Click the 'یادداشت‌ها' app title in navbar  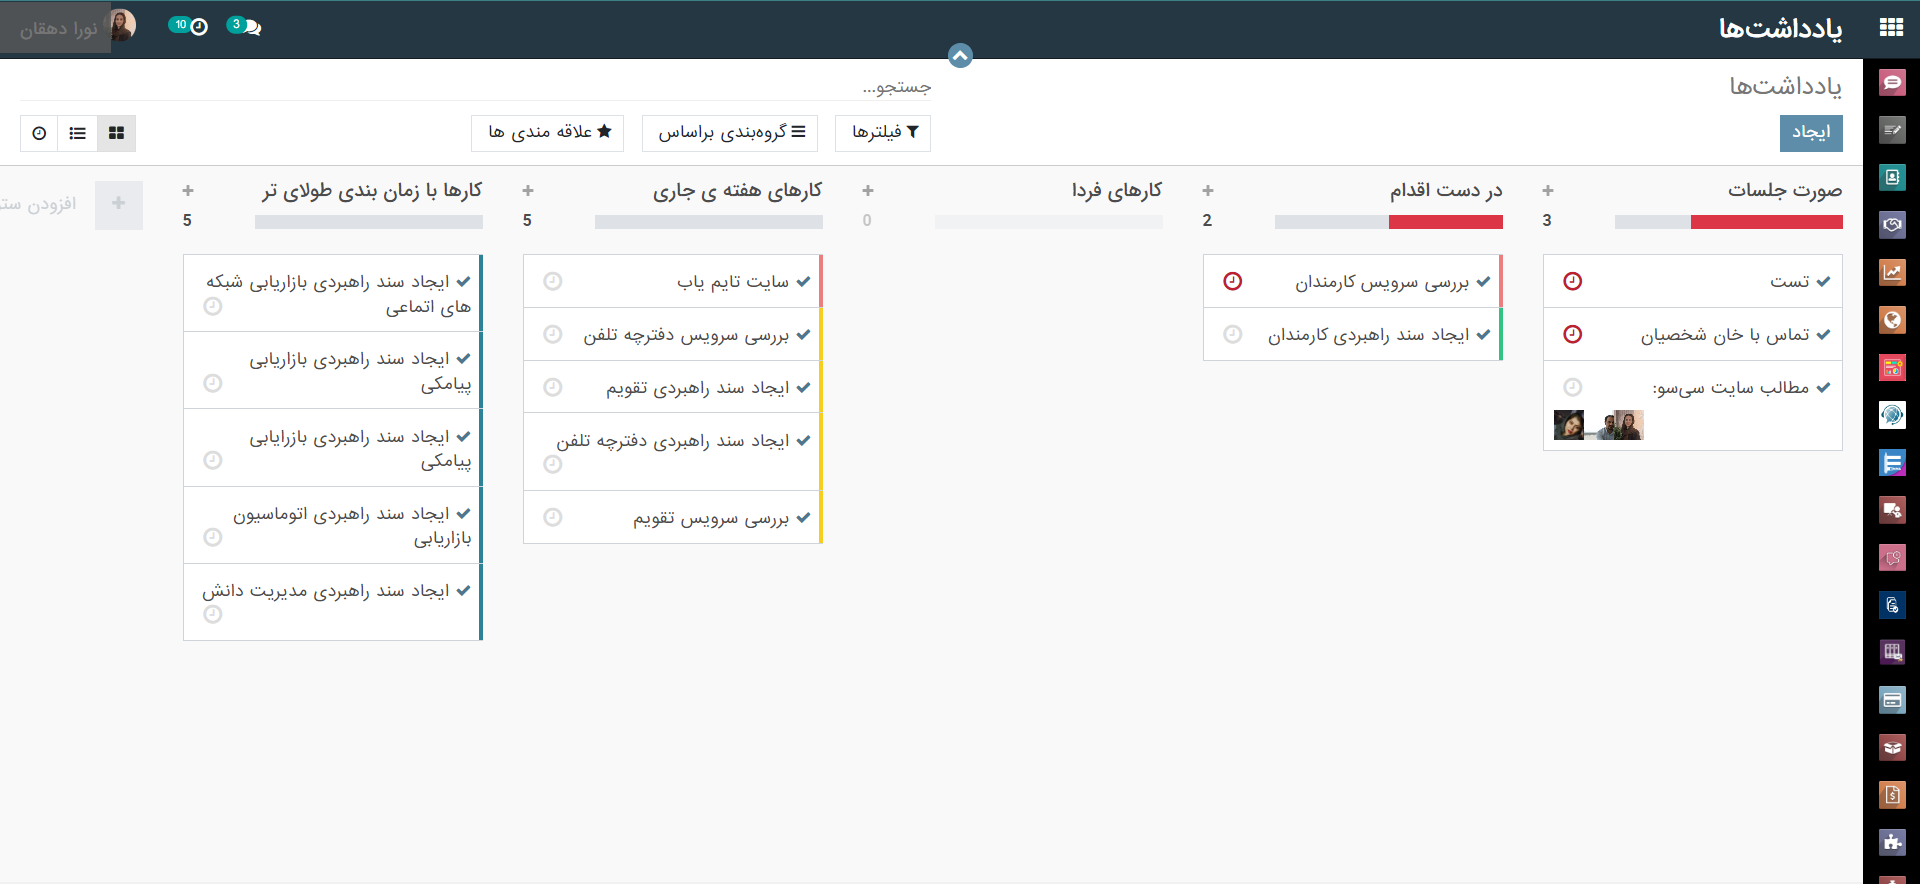coord(1780,28)
